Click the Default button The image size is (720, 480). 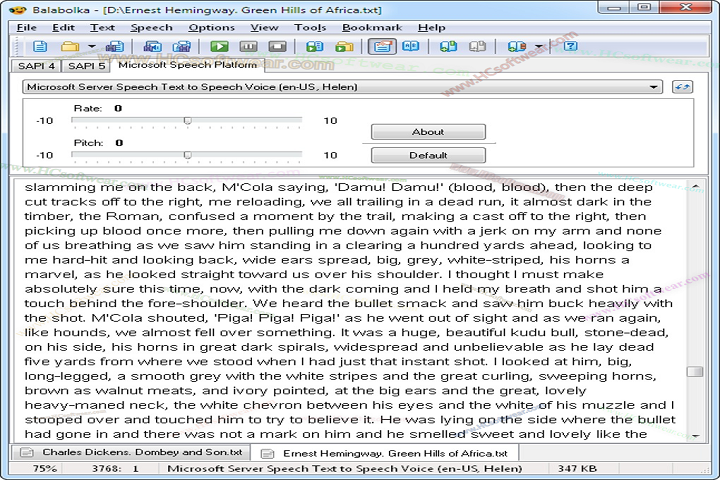(x=428, y=155)
